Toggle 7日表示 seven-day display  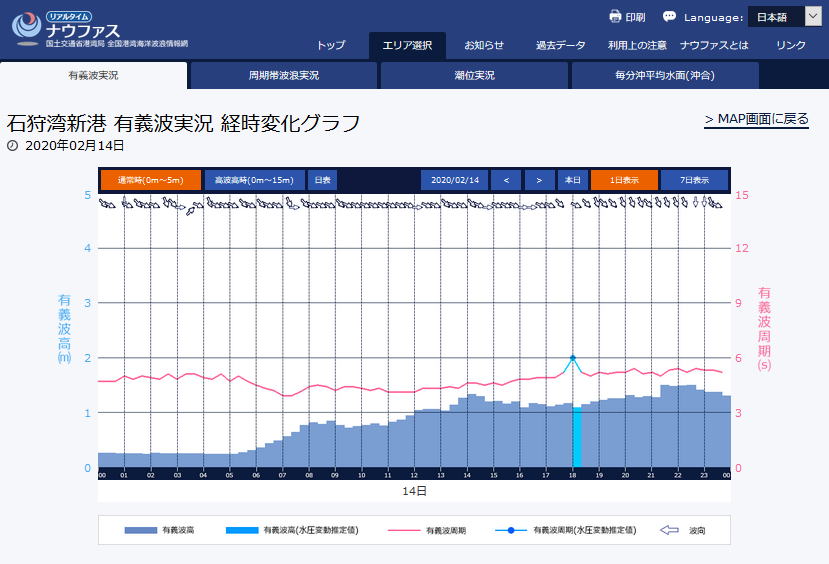694,180
